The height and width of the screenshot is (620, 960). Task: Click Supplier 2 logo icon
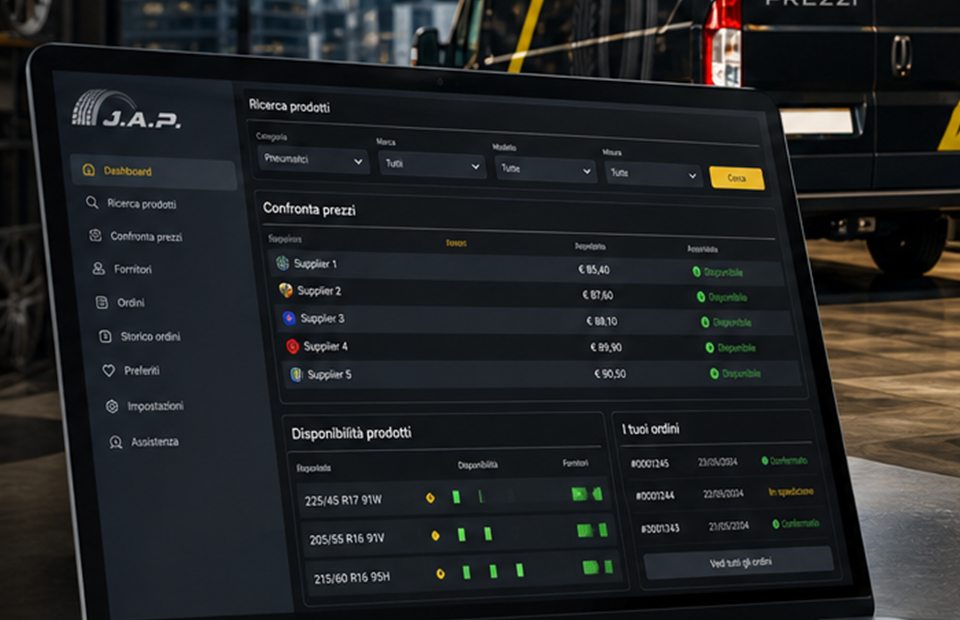coord(286,290)
